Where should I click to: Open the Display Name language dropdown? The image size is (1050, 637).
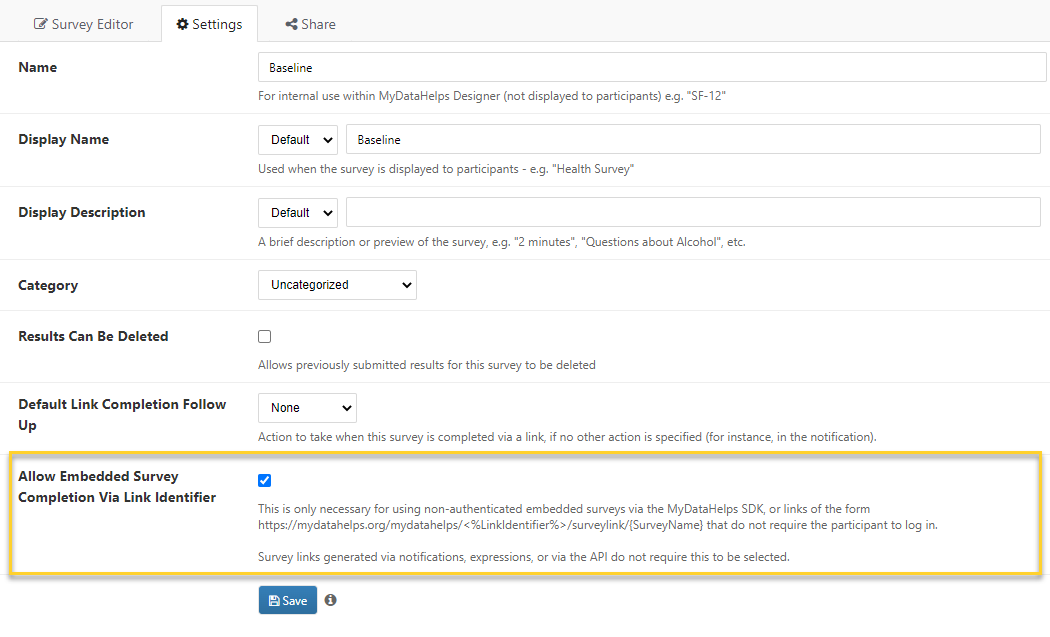298,140
